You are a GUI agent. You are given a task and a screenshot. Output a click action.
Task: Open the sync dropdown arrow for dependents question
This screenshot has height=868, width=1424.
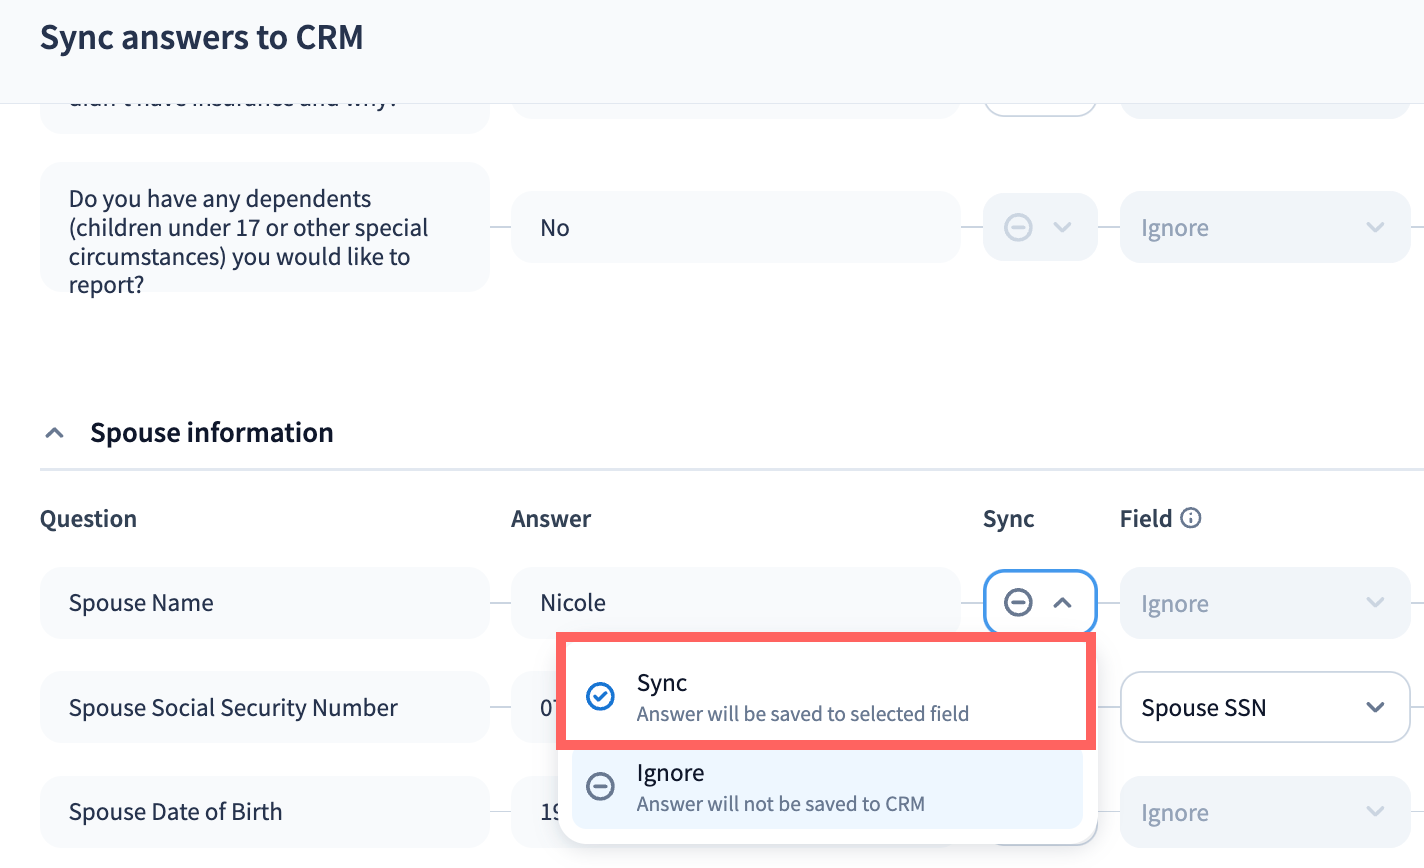coord(1063,228)
